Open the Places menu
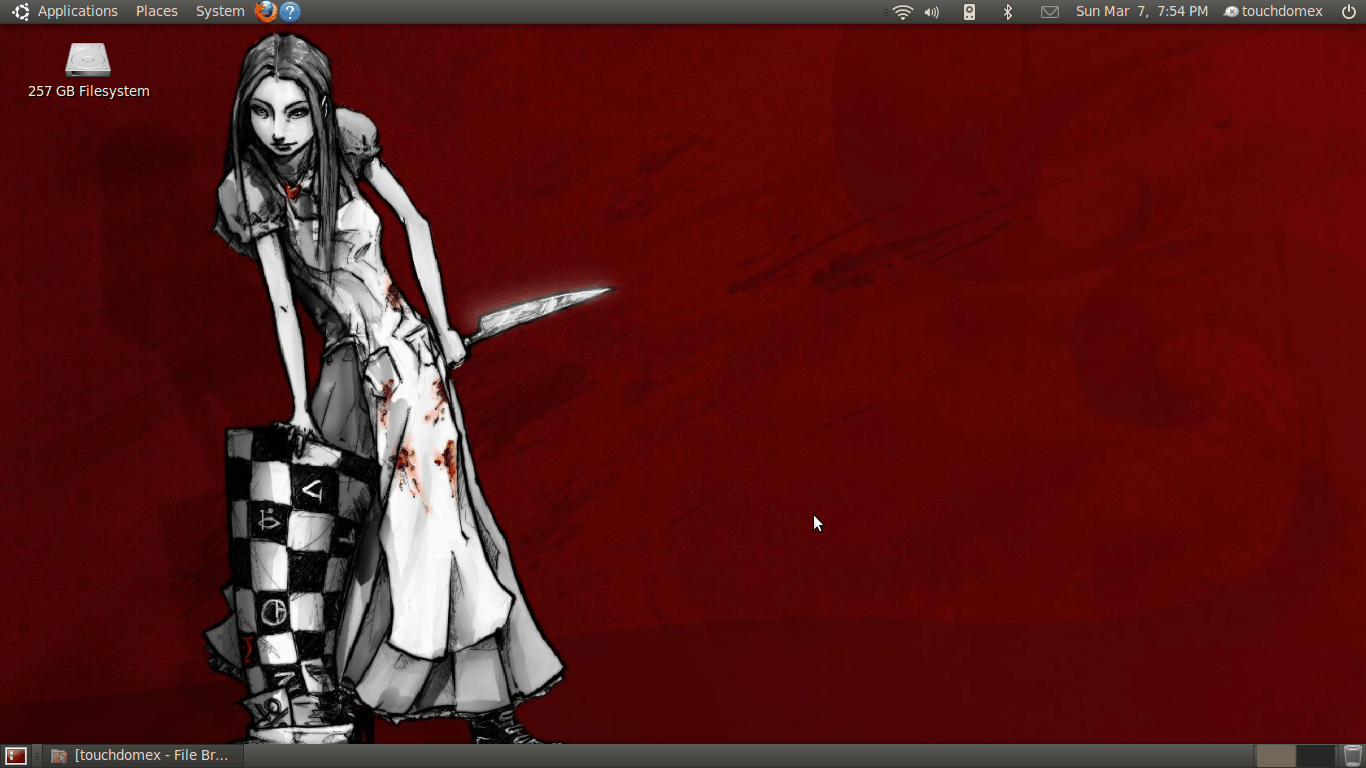The image size is (1366, 768). (157, 12)
